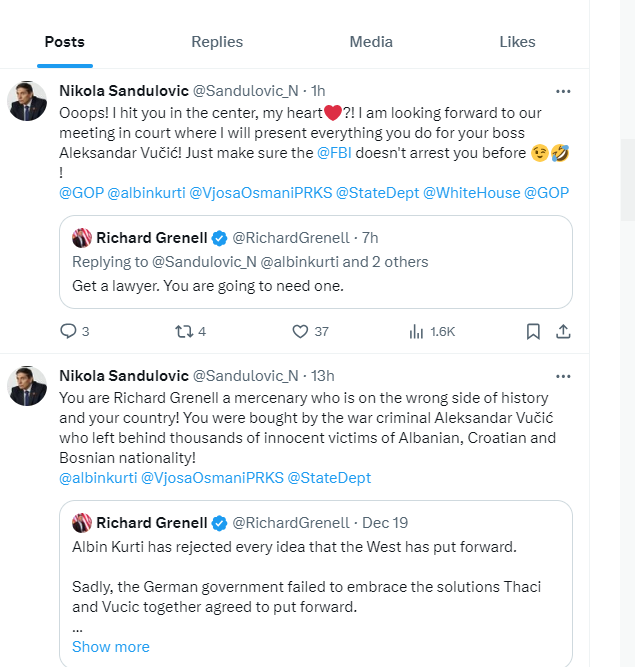Open more options on the 1h post
Viewport: 635px width, 667px height.
pyautogui.click(x=563, y=89)
